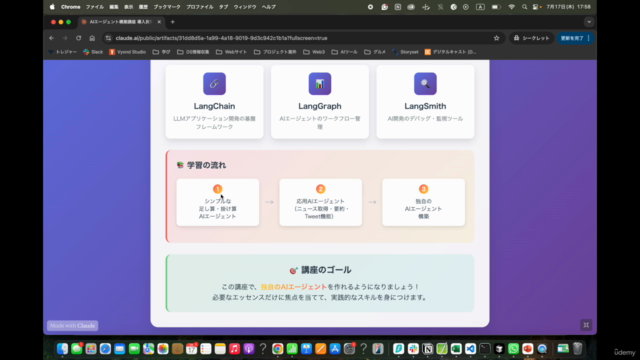
Task: Open the デジタルキャスト bookmark
Action: (x=450, y=52)
